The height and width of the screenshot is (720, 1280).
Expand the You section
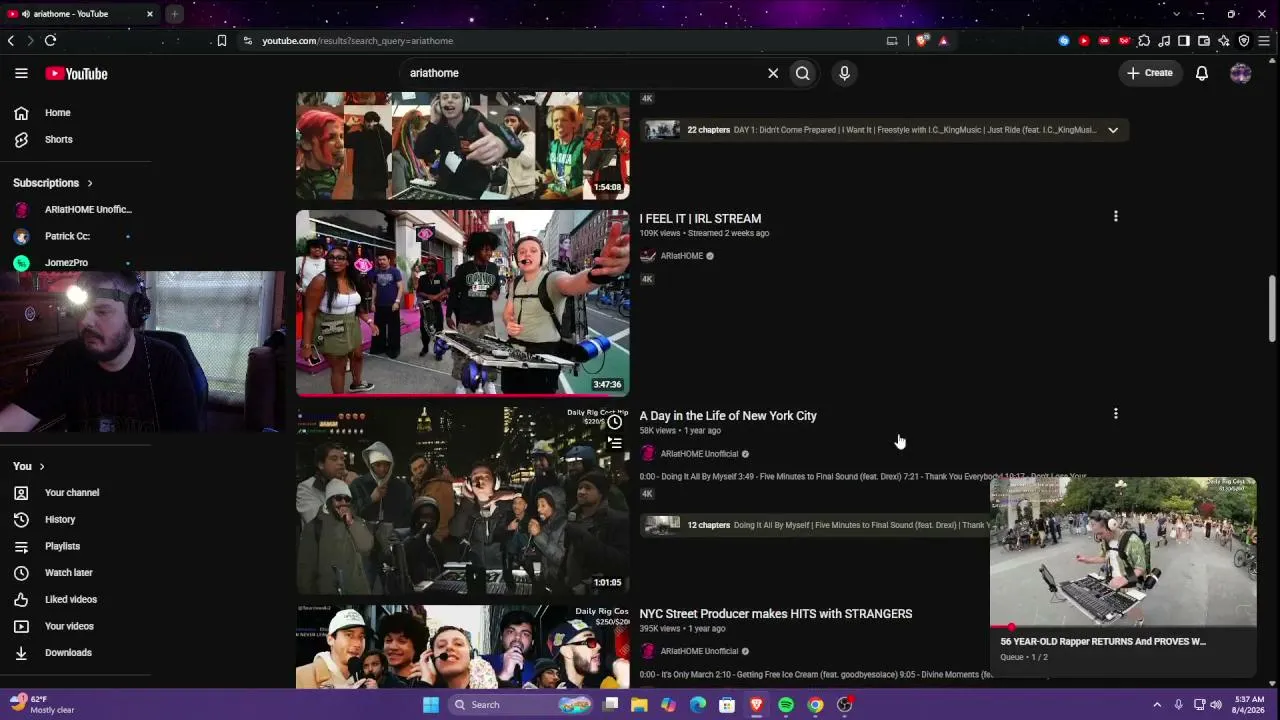29,466
